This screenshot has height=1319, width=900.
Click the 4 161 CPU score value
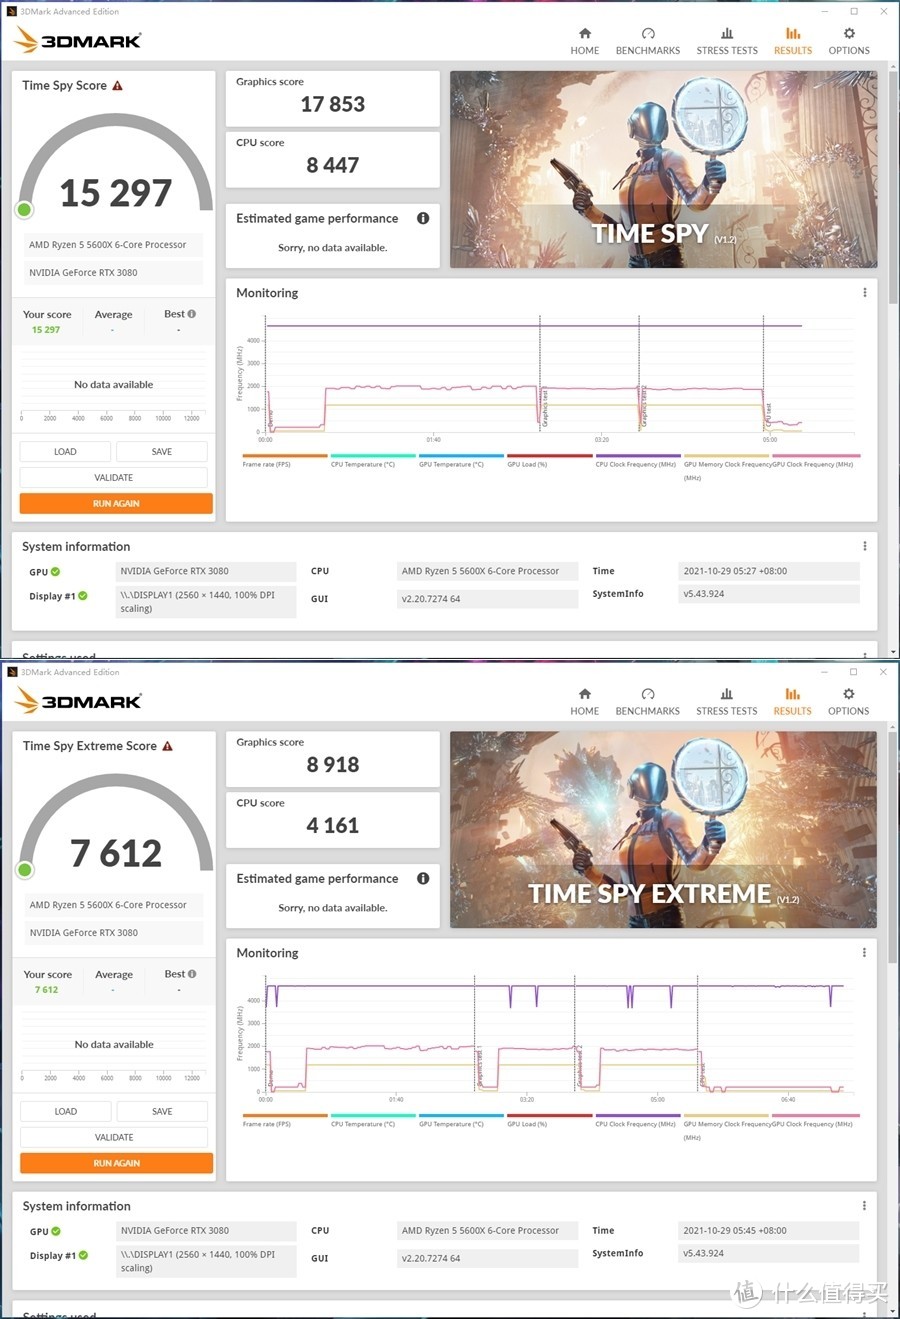[x=333, y=826]
